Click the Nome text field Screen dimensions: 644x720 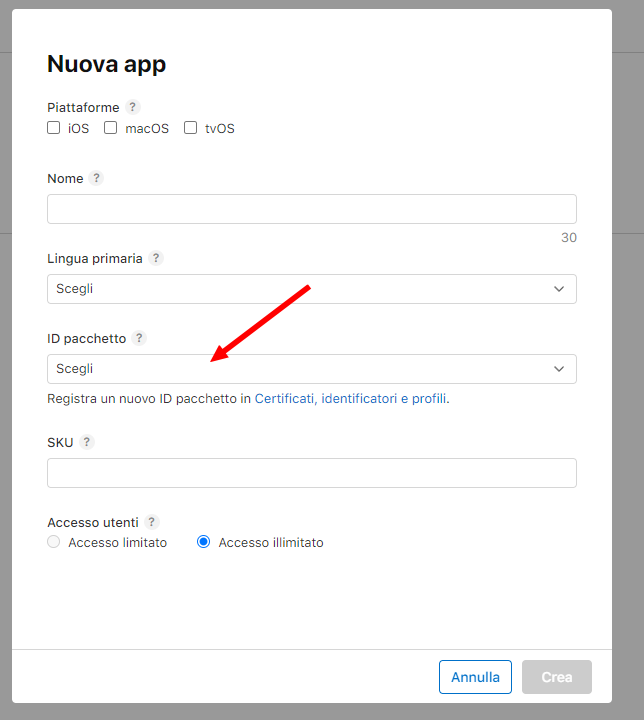pos(312,209)
